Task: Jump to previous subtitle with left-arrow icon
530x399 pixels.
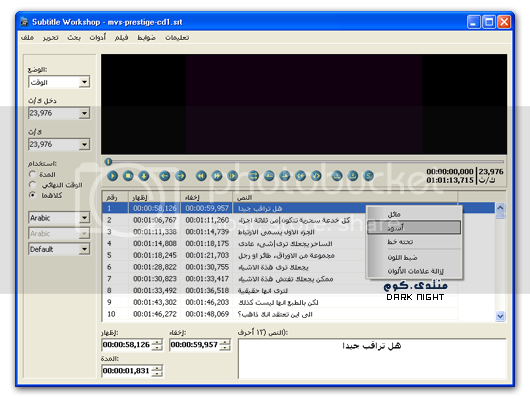Action: 165,176
